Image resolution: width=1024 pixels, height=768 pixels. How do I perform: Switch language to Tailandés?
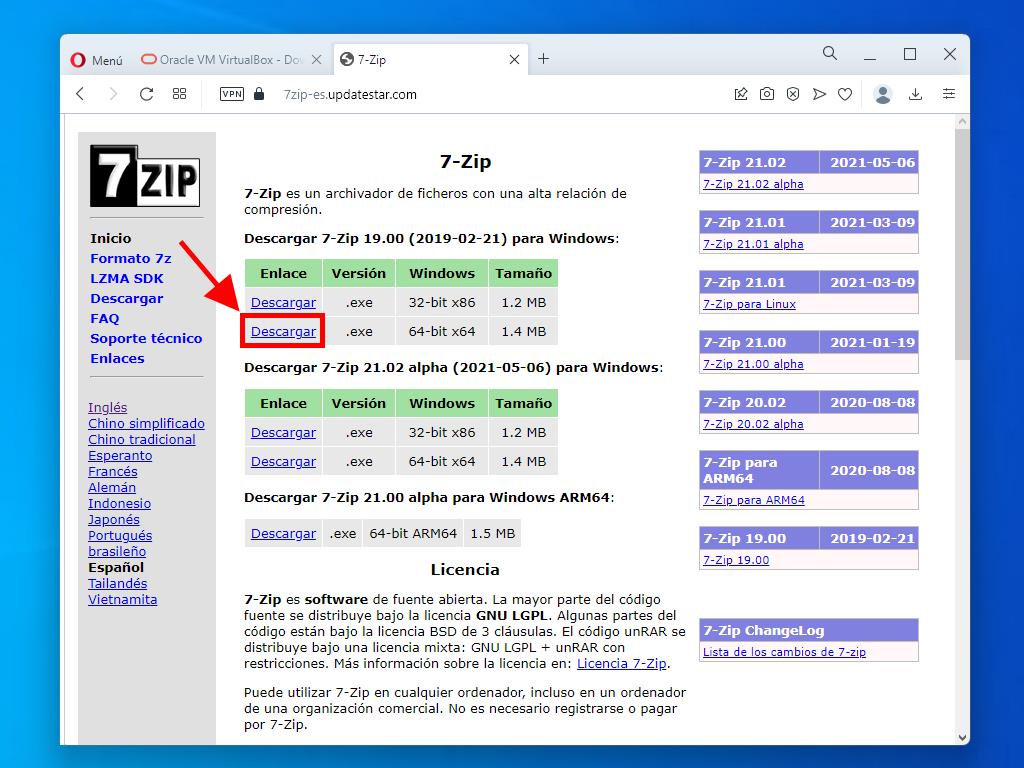[x=118, y=584]
